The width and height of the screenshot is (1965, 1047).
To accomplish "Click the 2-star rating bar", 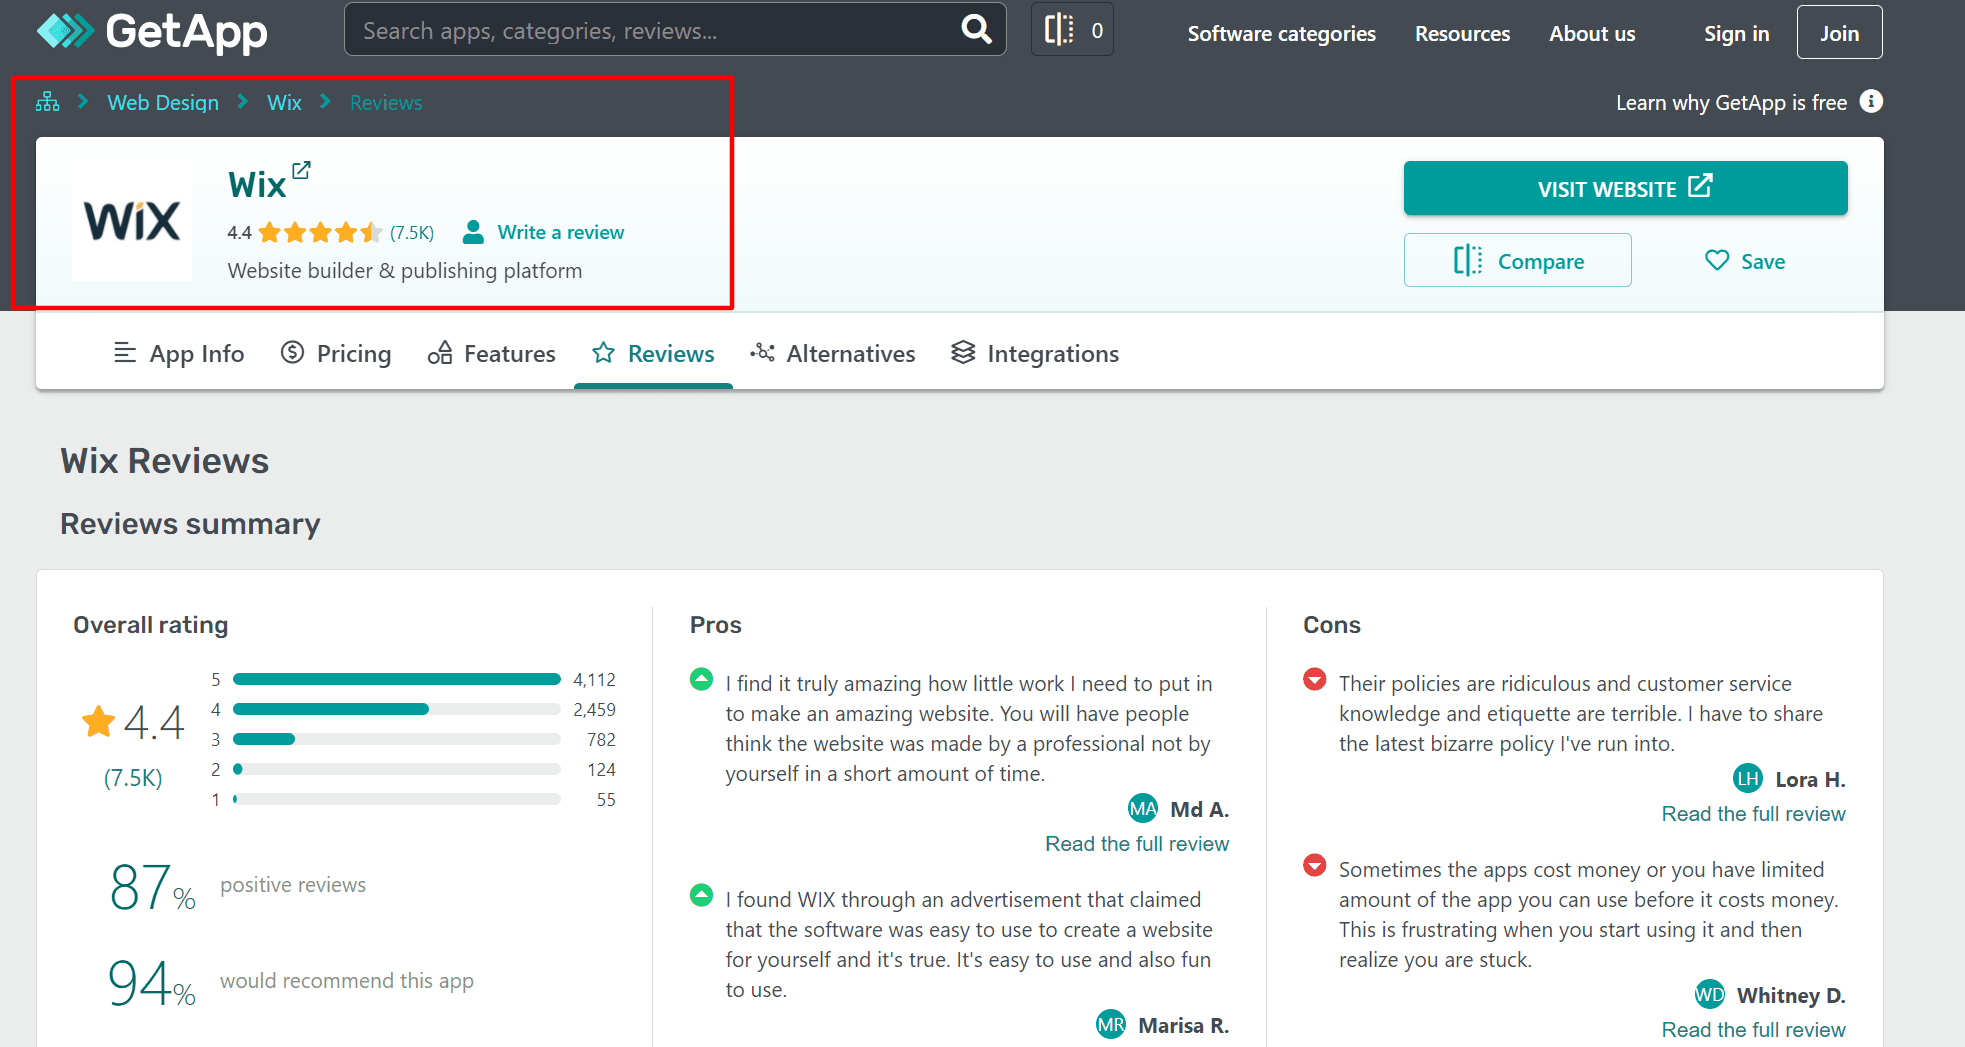I will [397, 769].
